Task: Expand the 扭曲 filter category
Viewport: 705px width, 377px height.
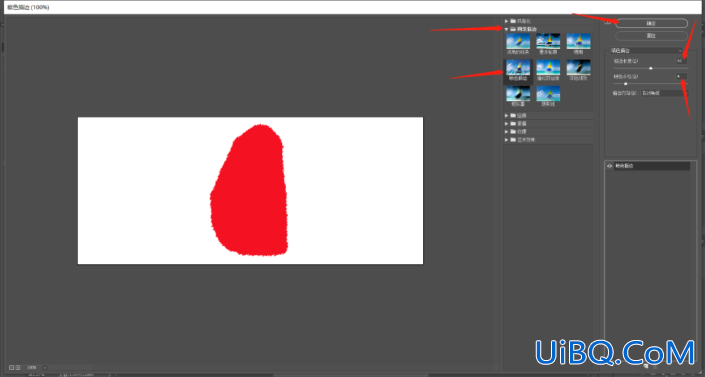Action: click(x=506, y=116)
